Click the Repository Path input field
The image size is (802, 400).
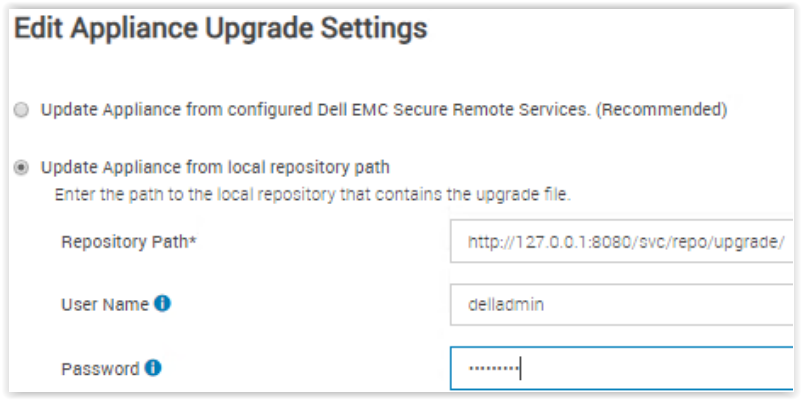tap(620, 242)
